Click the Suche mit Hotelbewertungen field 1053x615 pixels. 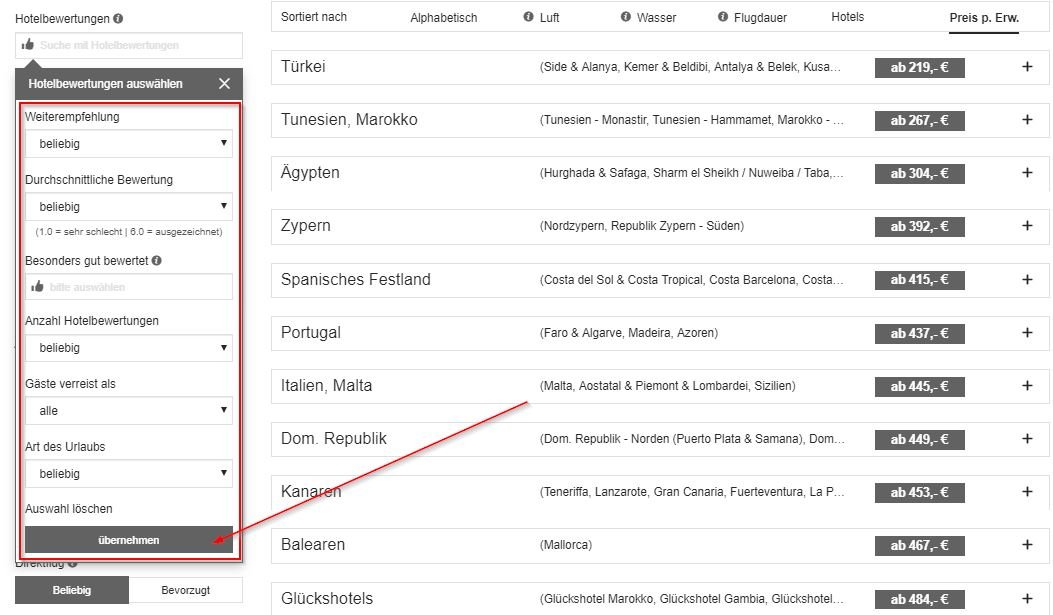[128, 45]
